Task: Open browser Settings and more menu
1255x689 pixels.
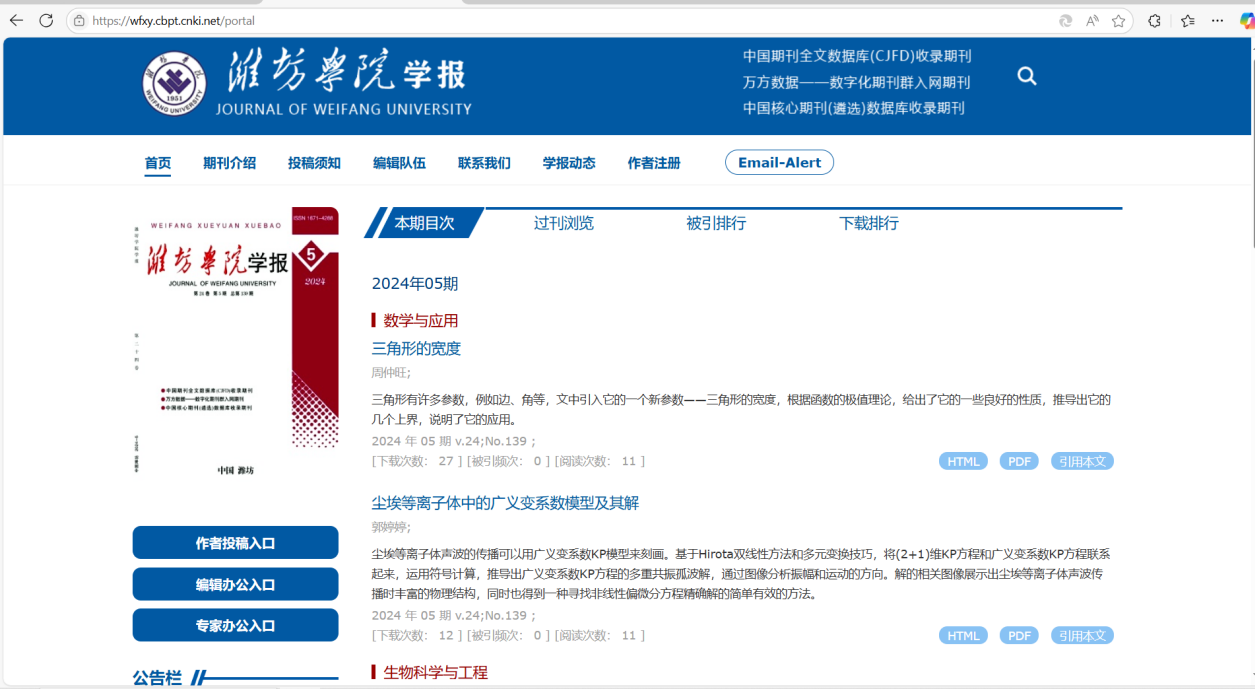Action: tap(1217, 21)
